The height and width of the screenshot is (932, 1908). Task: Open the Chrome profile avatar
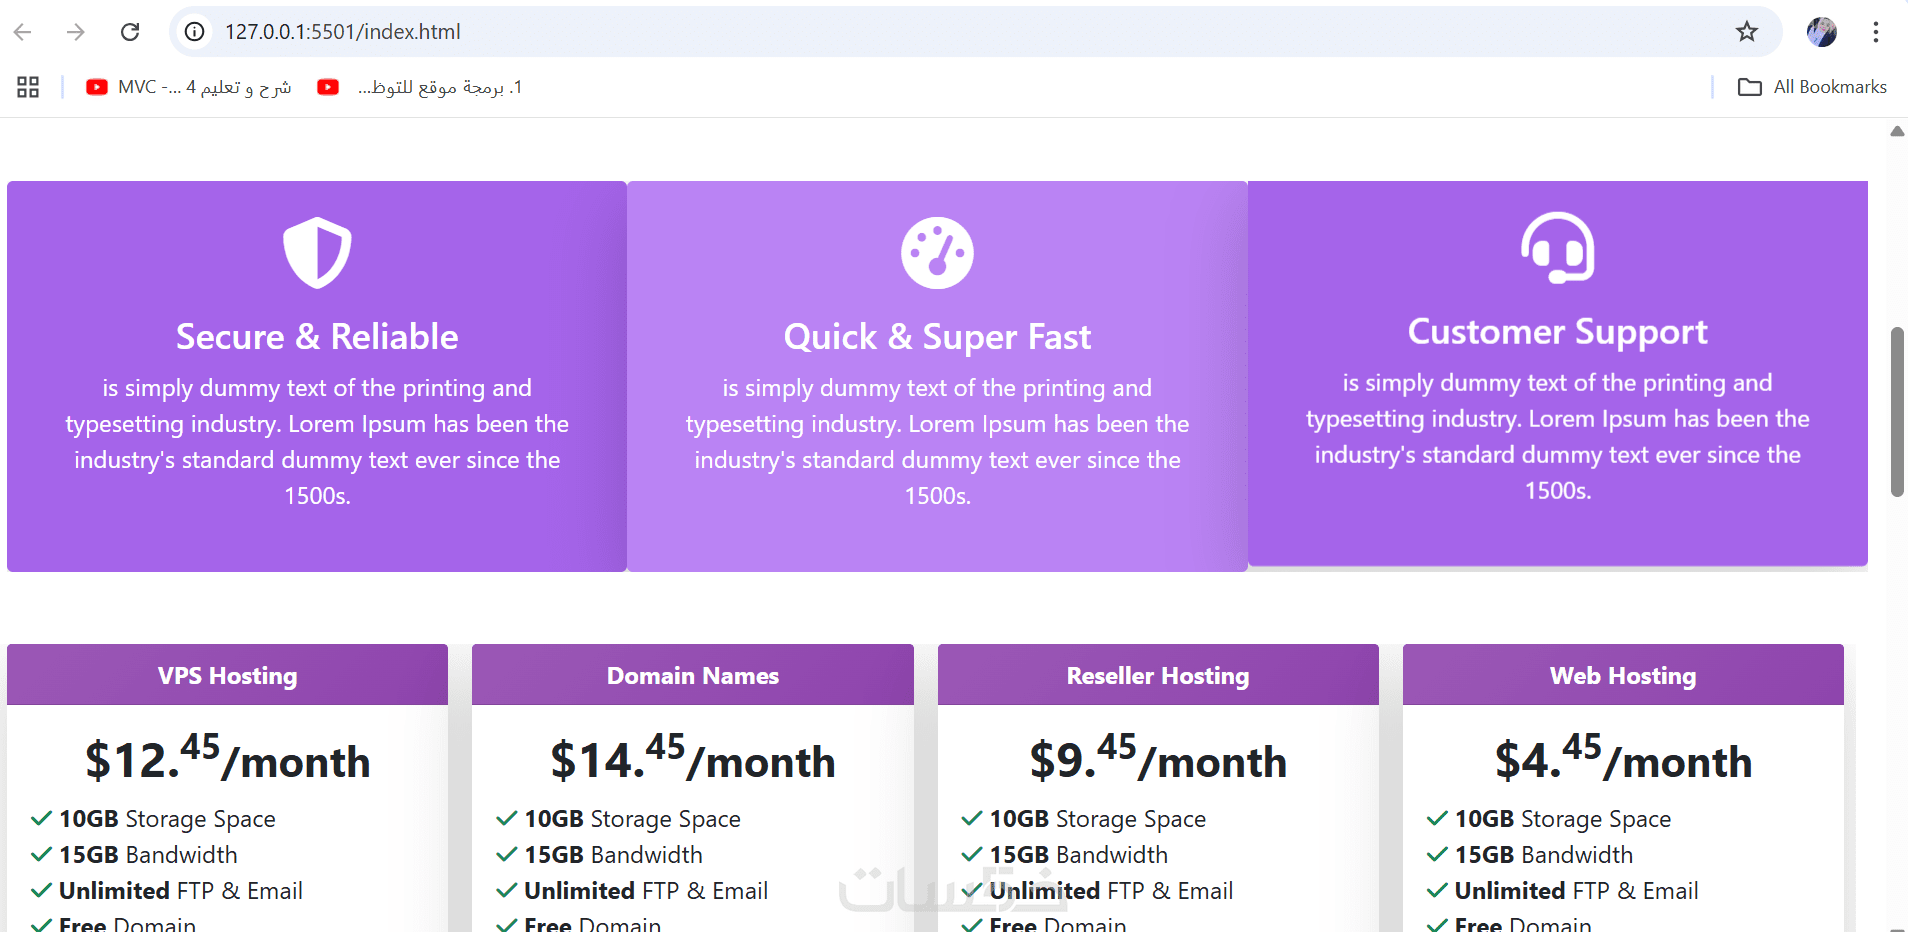pos(1821,32)
